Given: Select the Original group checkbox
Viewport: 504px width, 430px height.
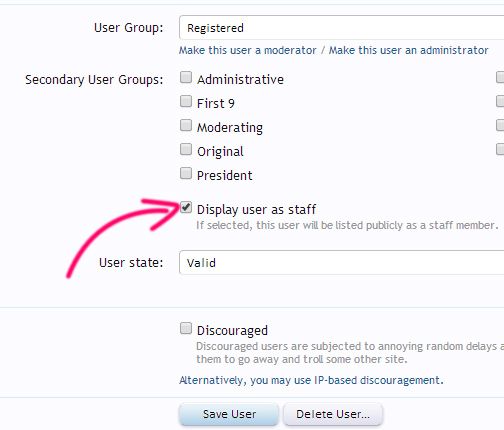Looking at the screenshot, I should tap(186, 149).
